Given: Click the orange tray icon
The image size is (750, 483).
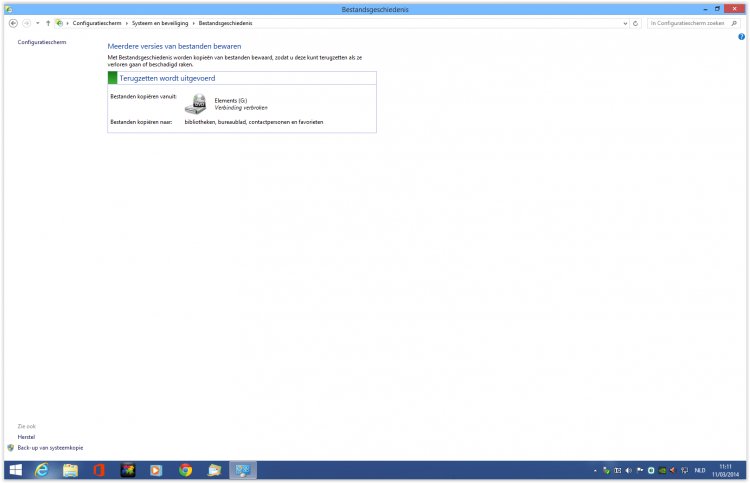Looking at the screenshot, I should [x=673, y=471].
